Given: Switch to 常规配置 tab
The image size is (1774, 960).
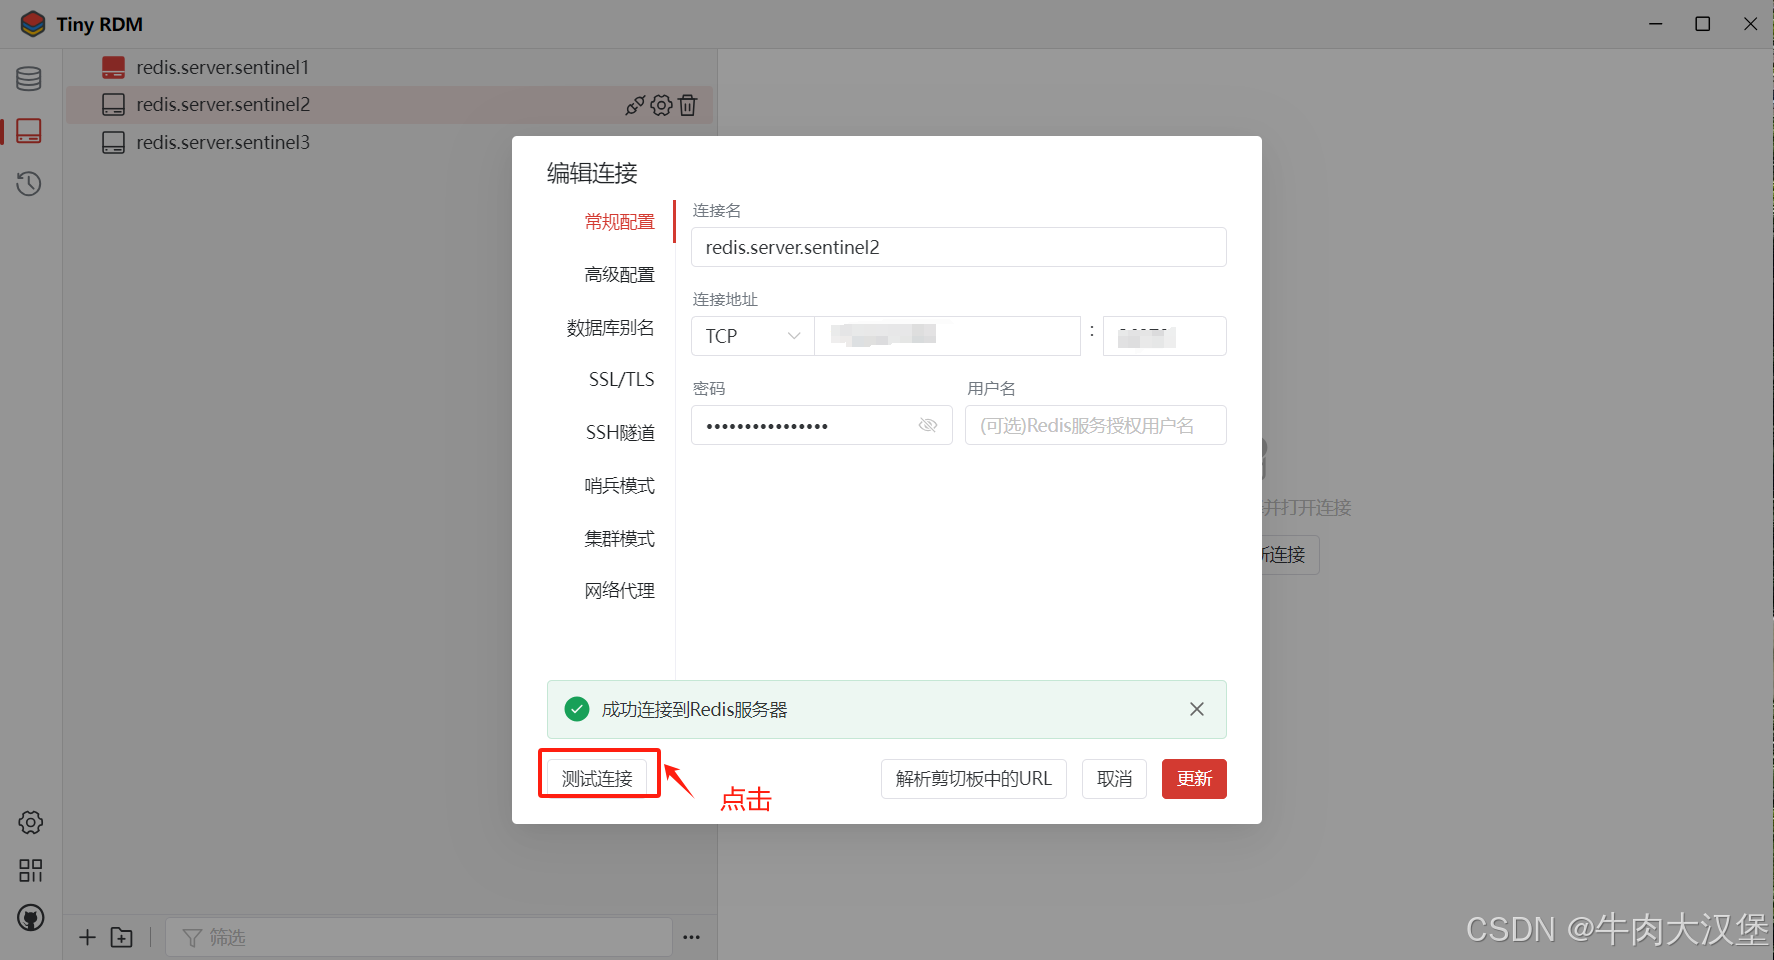Looking at the screenshot, I should [620, 222].
